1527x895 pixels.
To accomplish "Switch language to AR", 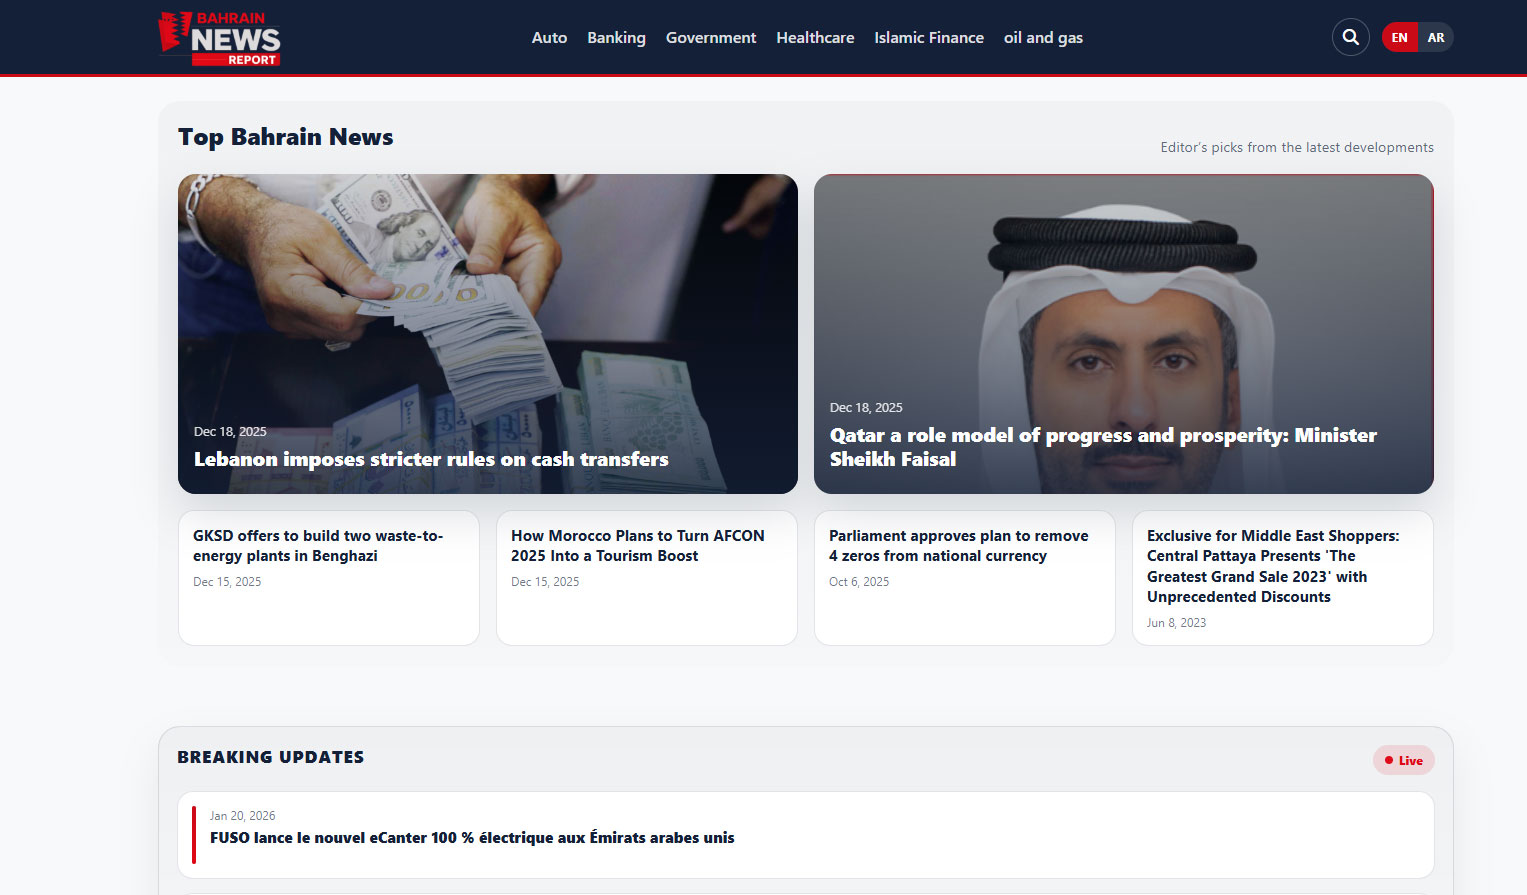I will [1436, 38].
